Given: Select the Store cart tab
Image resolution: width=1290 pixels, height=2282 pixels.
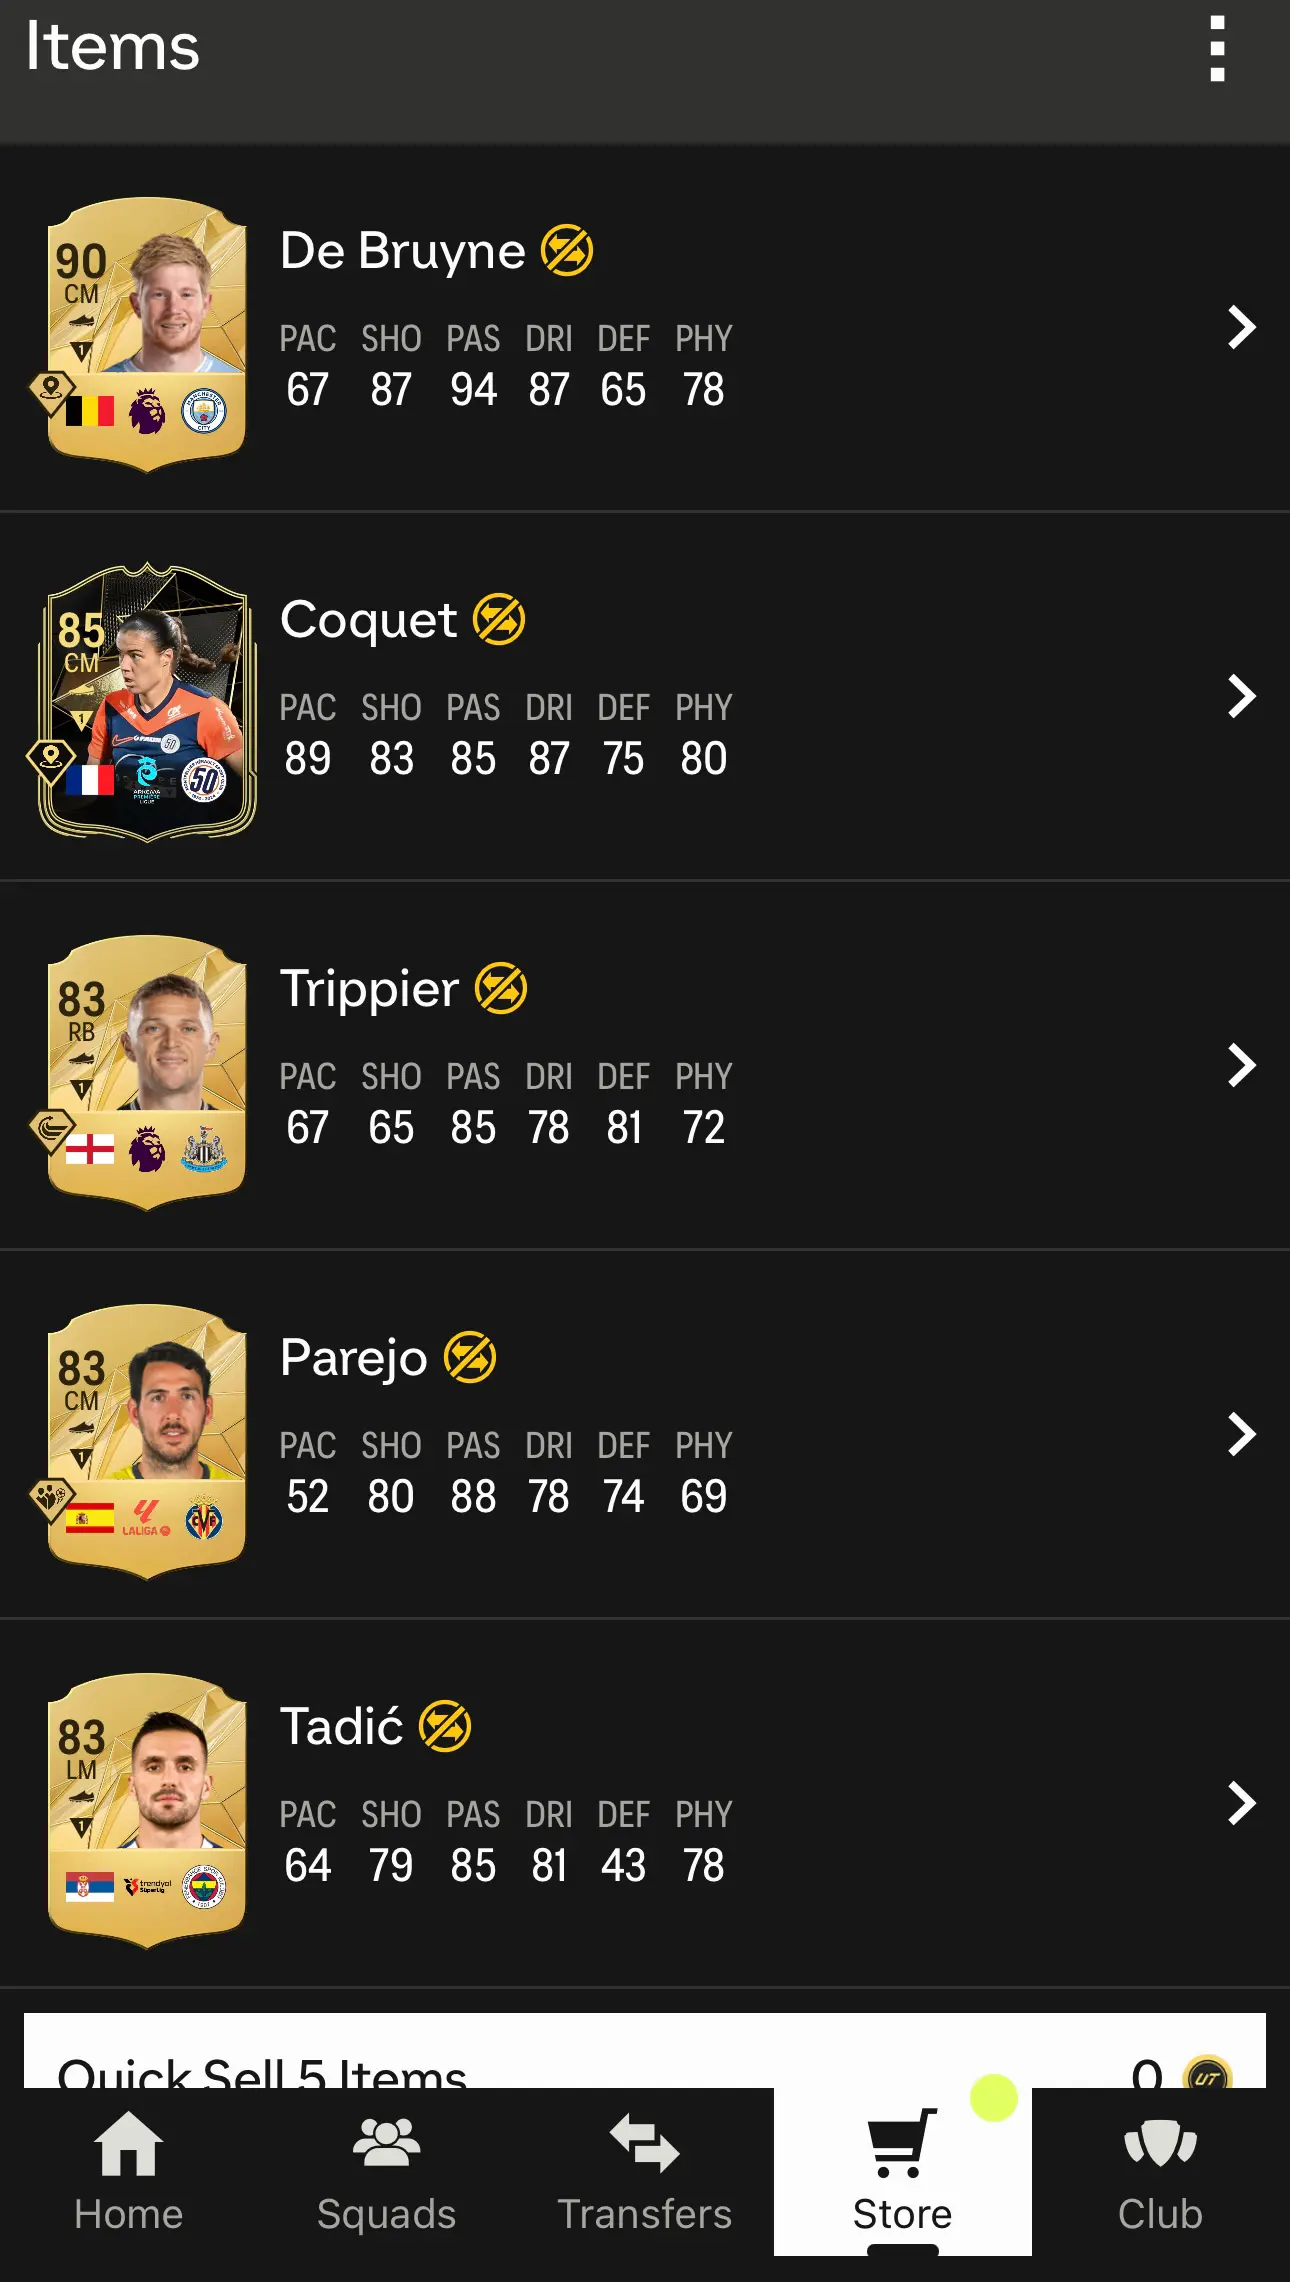Looking at the screenshot, I should (903, 2171).
